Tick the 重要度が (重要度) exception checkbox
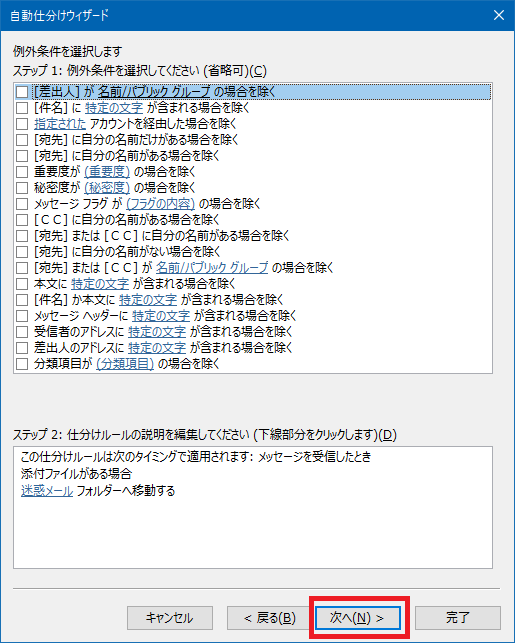Viewport: 515px width, 643px height. pos(22,172)
